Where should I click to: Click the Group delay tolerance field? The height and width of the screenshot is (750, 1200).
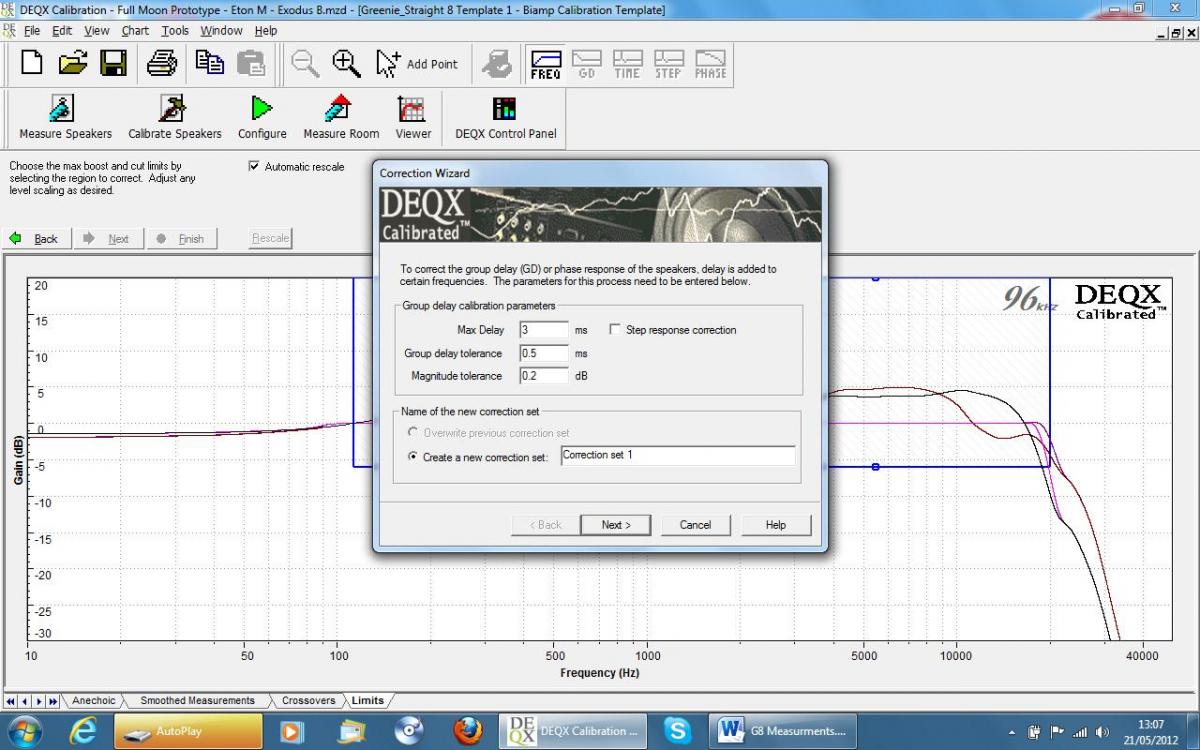point(544,353)
